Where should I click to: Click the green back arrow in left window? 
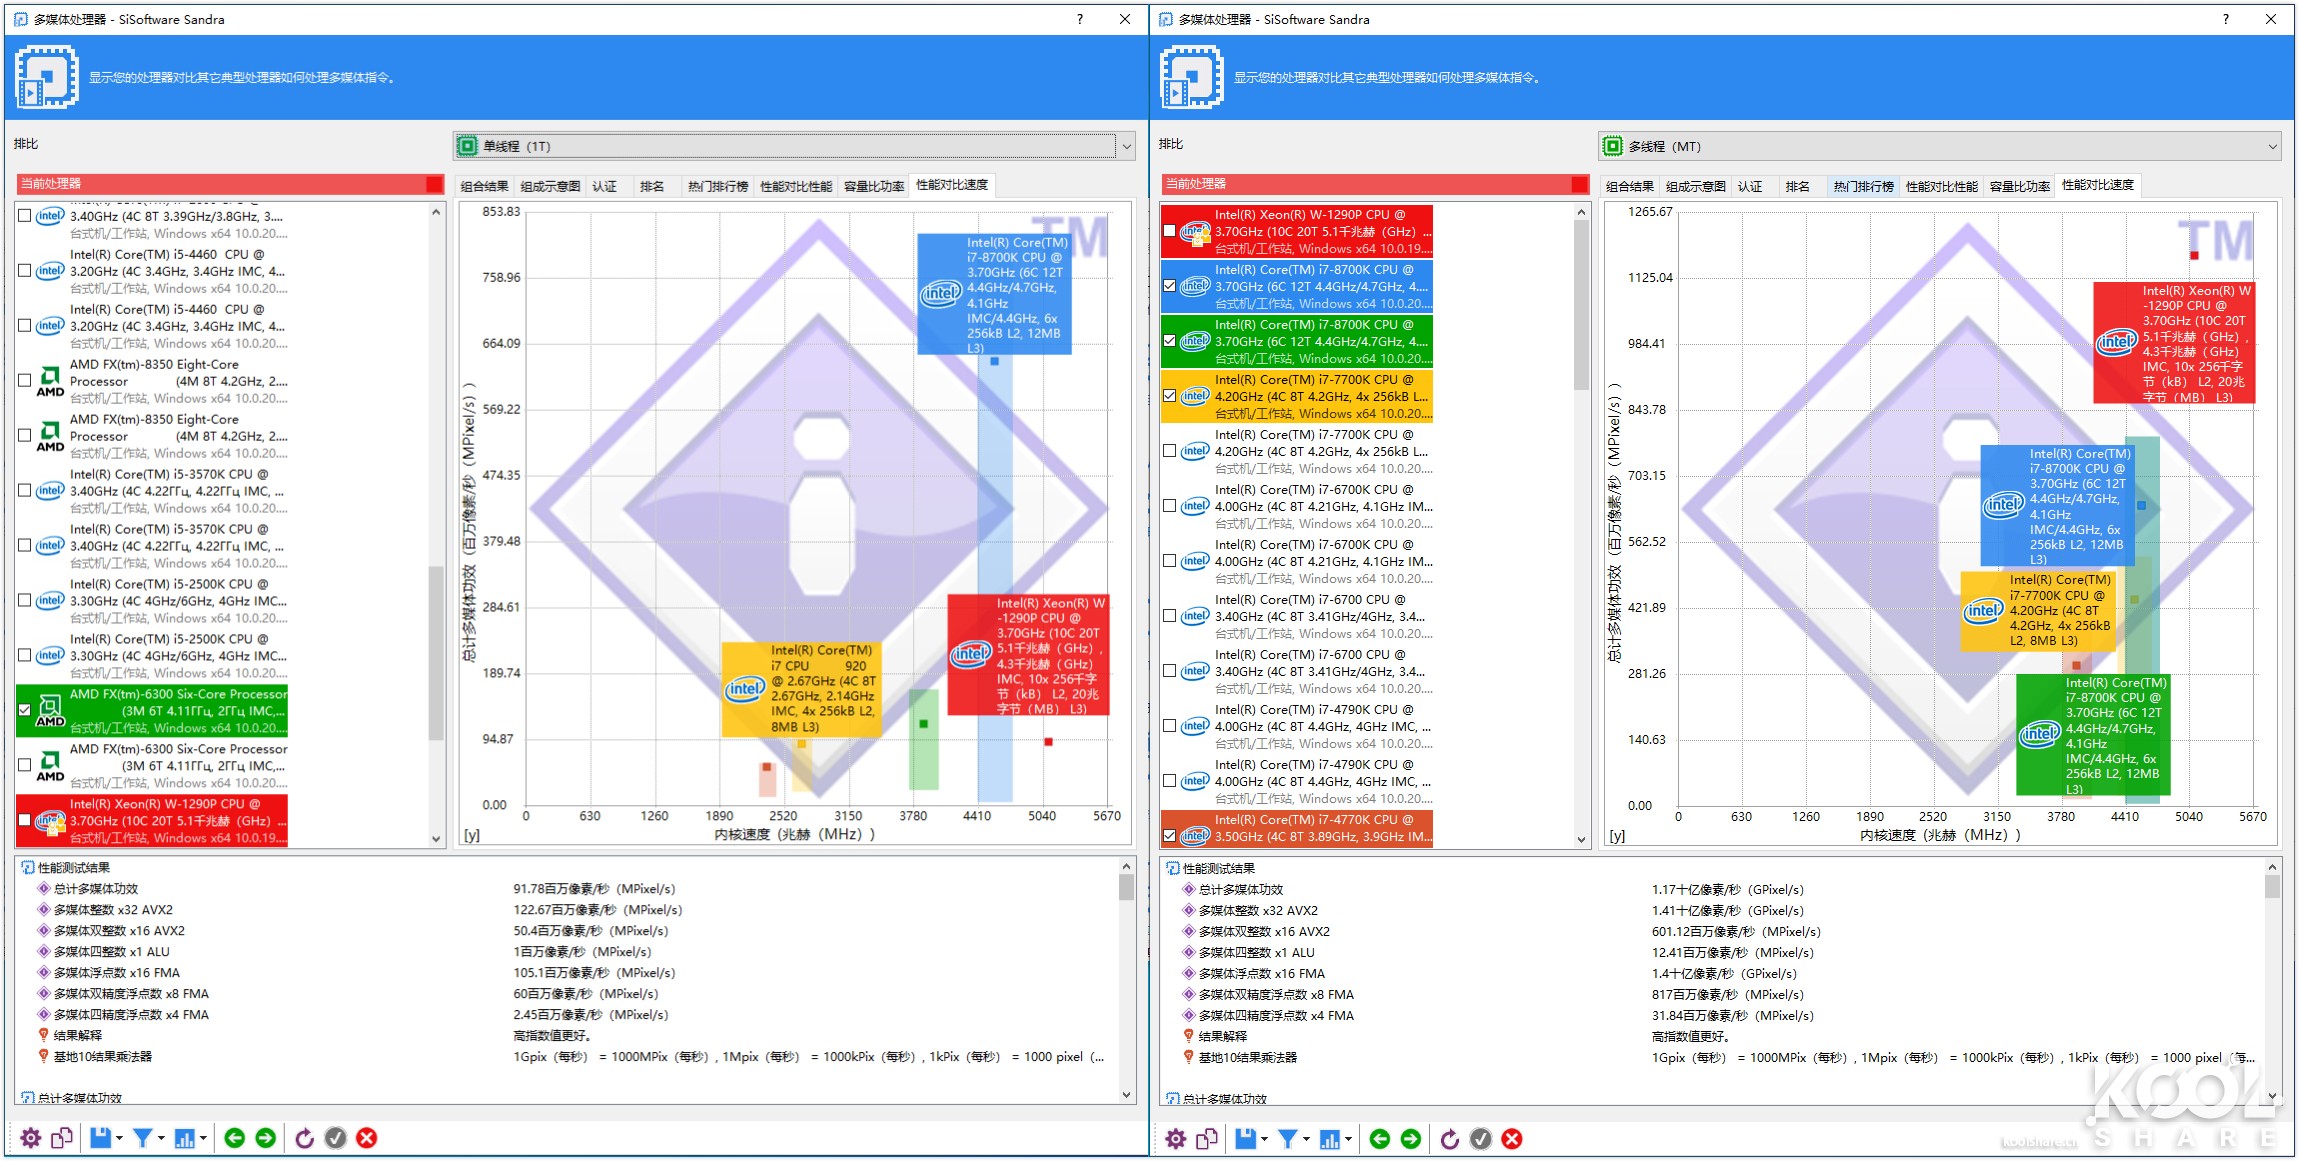pos(234,1138)
